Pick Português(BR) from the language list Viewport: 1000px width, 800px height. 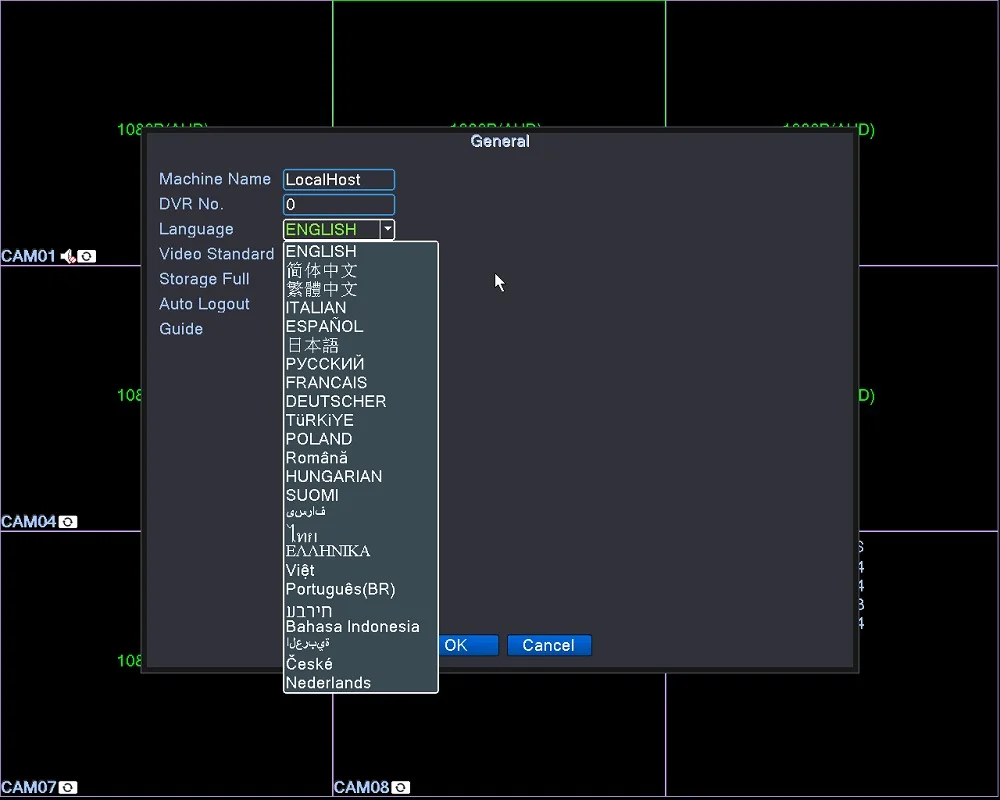pyautogui.click(x=360, y=589)
